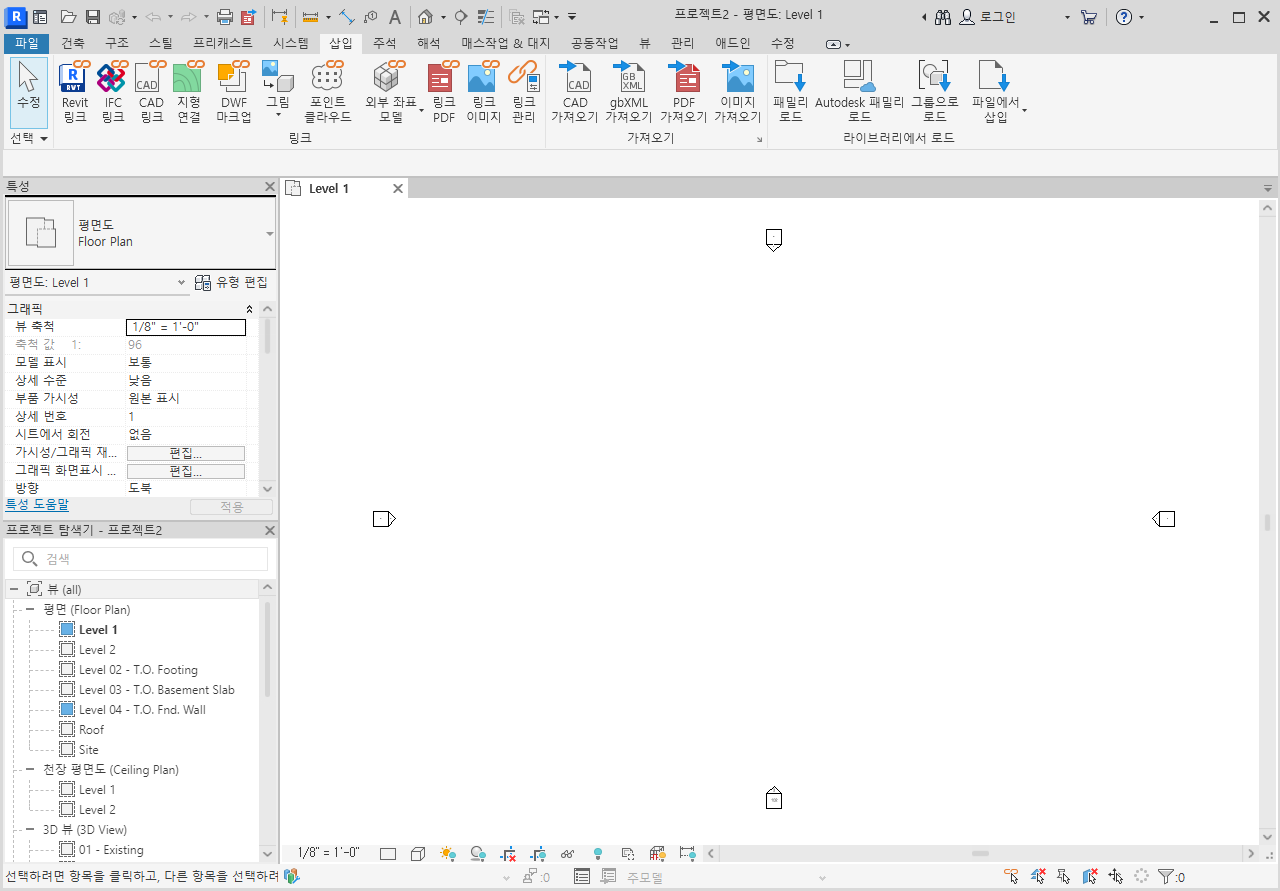This screenshot has width=1280, height=891.
Task: Switch to the 공동작업 ribbon tab
Action: pos(594,43)
